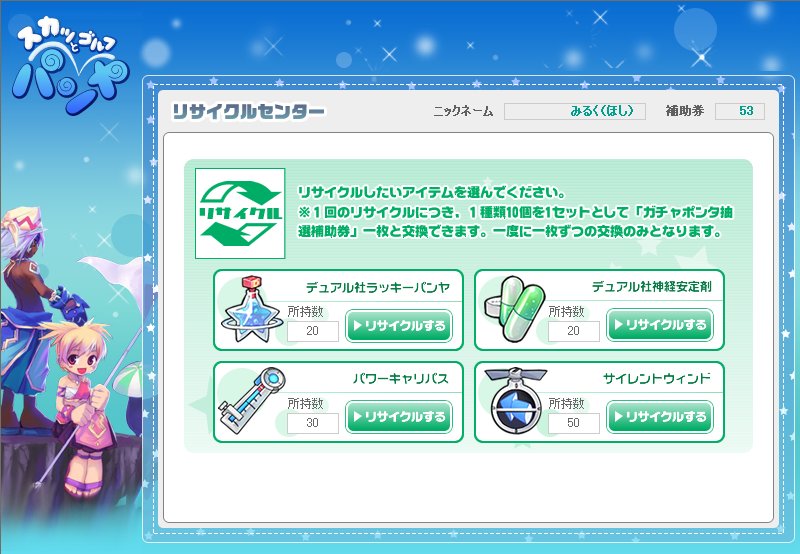Click パワーキャリパス 所持数 field showing 30
800x554 pixels.
pyautogui.click(x=313, y=423)
